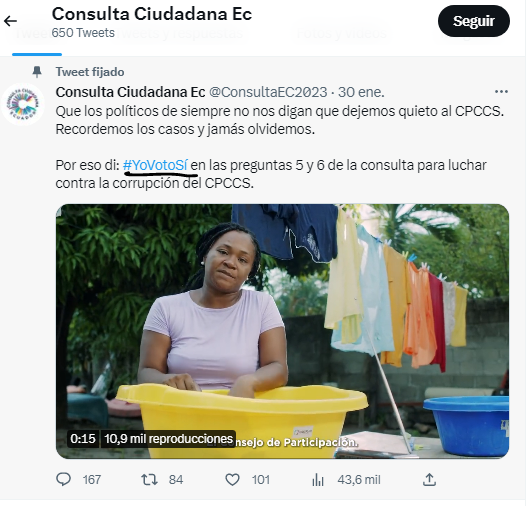
Task: Open the Consulta Ciudadana Ec author name
Action: click(130, 92)
